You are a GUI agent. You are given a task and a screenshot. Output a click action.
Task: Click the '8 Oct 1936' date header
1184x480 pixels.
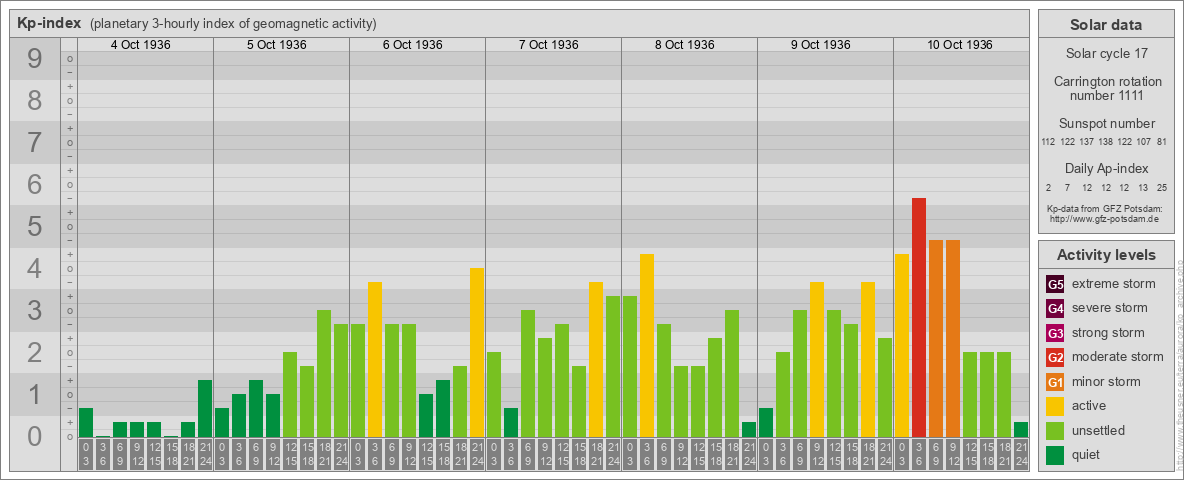click(684, 45)
